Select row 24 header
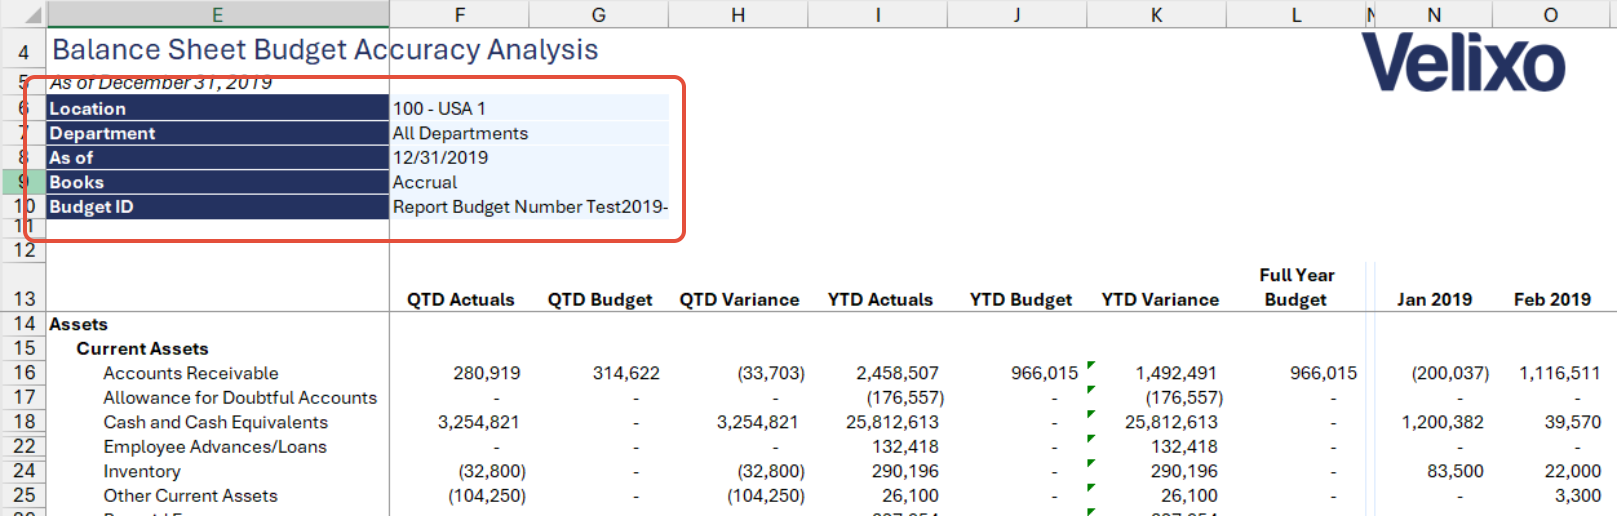 [x=23, y=471]
